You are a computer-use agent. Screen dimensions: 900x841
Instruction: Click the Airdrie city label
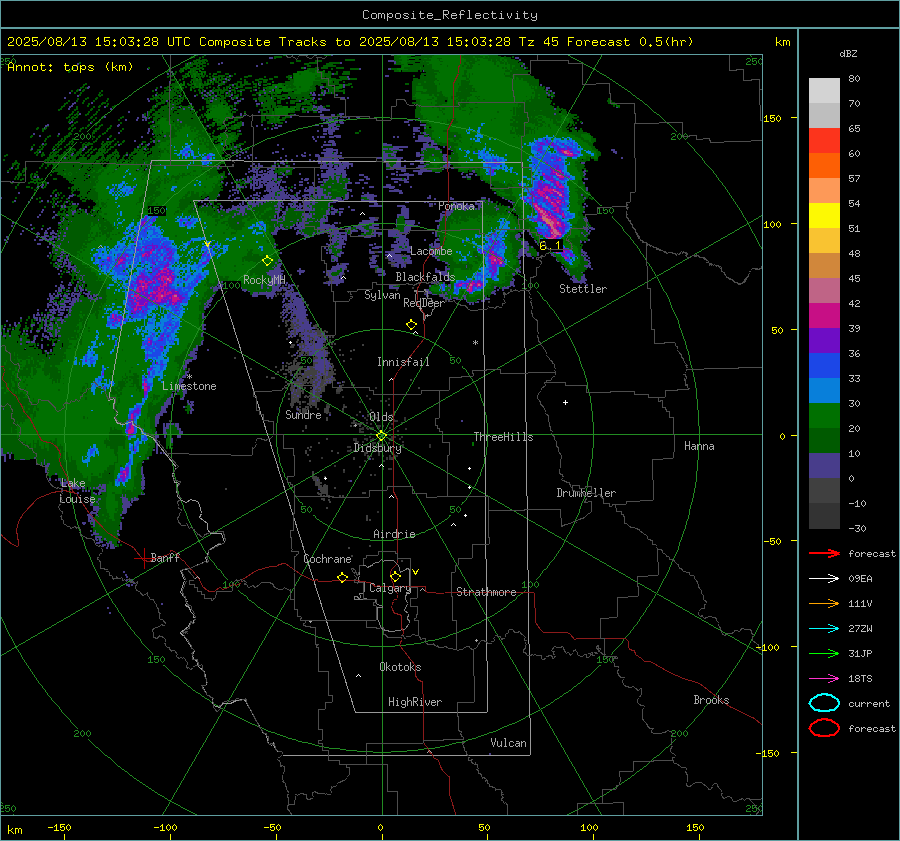click(x=394, y=534)
